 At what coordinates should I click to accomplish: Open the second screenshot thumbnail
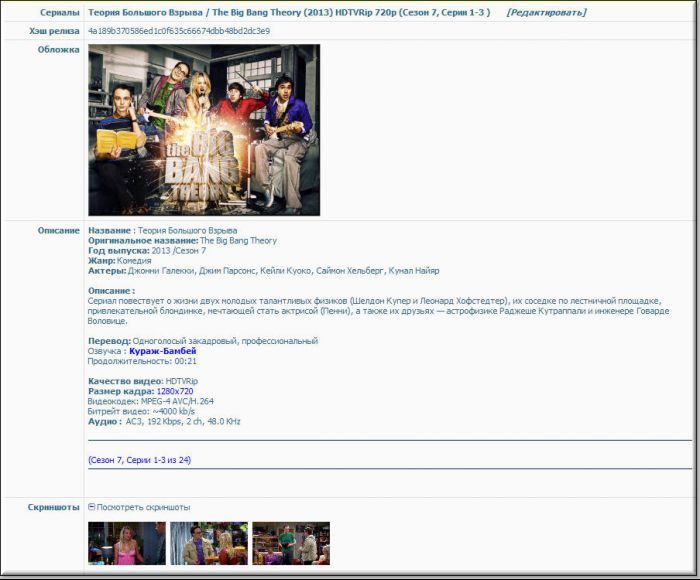(209, 543)
